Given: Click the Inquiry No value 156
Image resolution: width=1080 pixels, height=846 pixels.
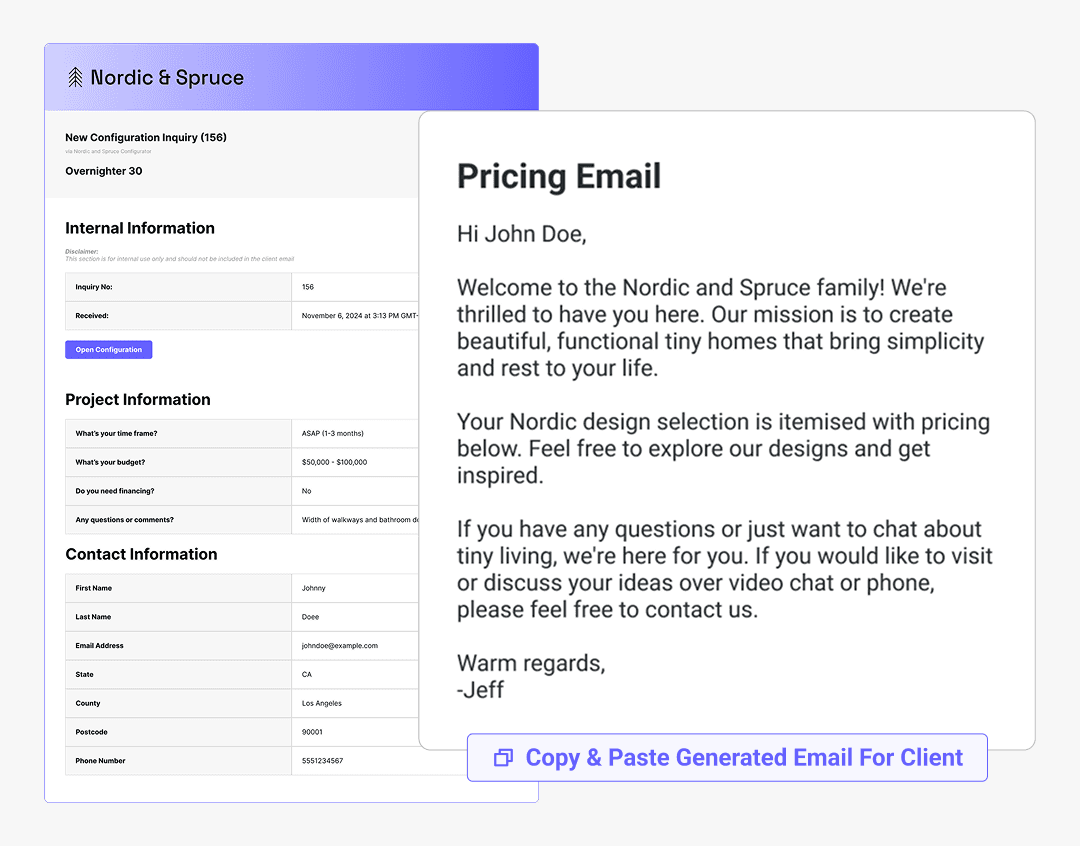Looking at the screenshot, I should point(308,287).
